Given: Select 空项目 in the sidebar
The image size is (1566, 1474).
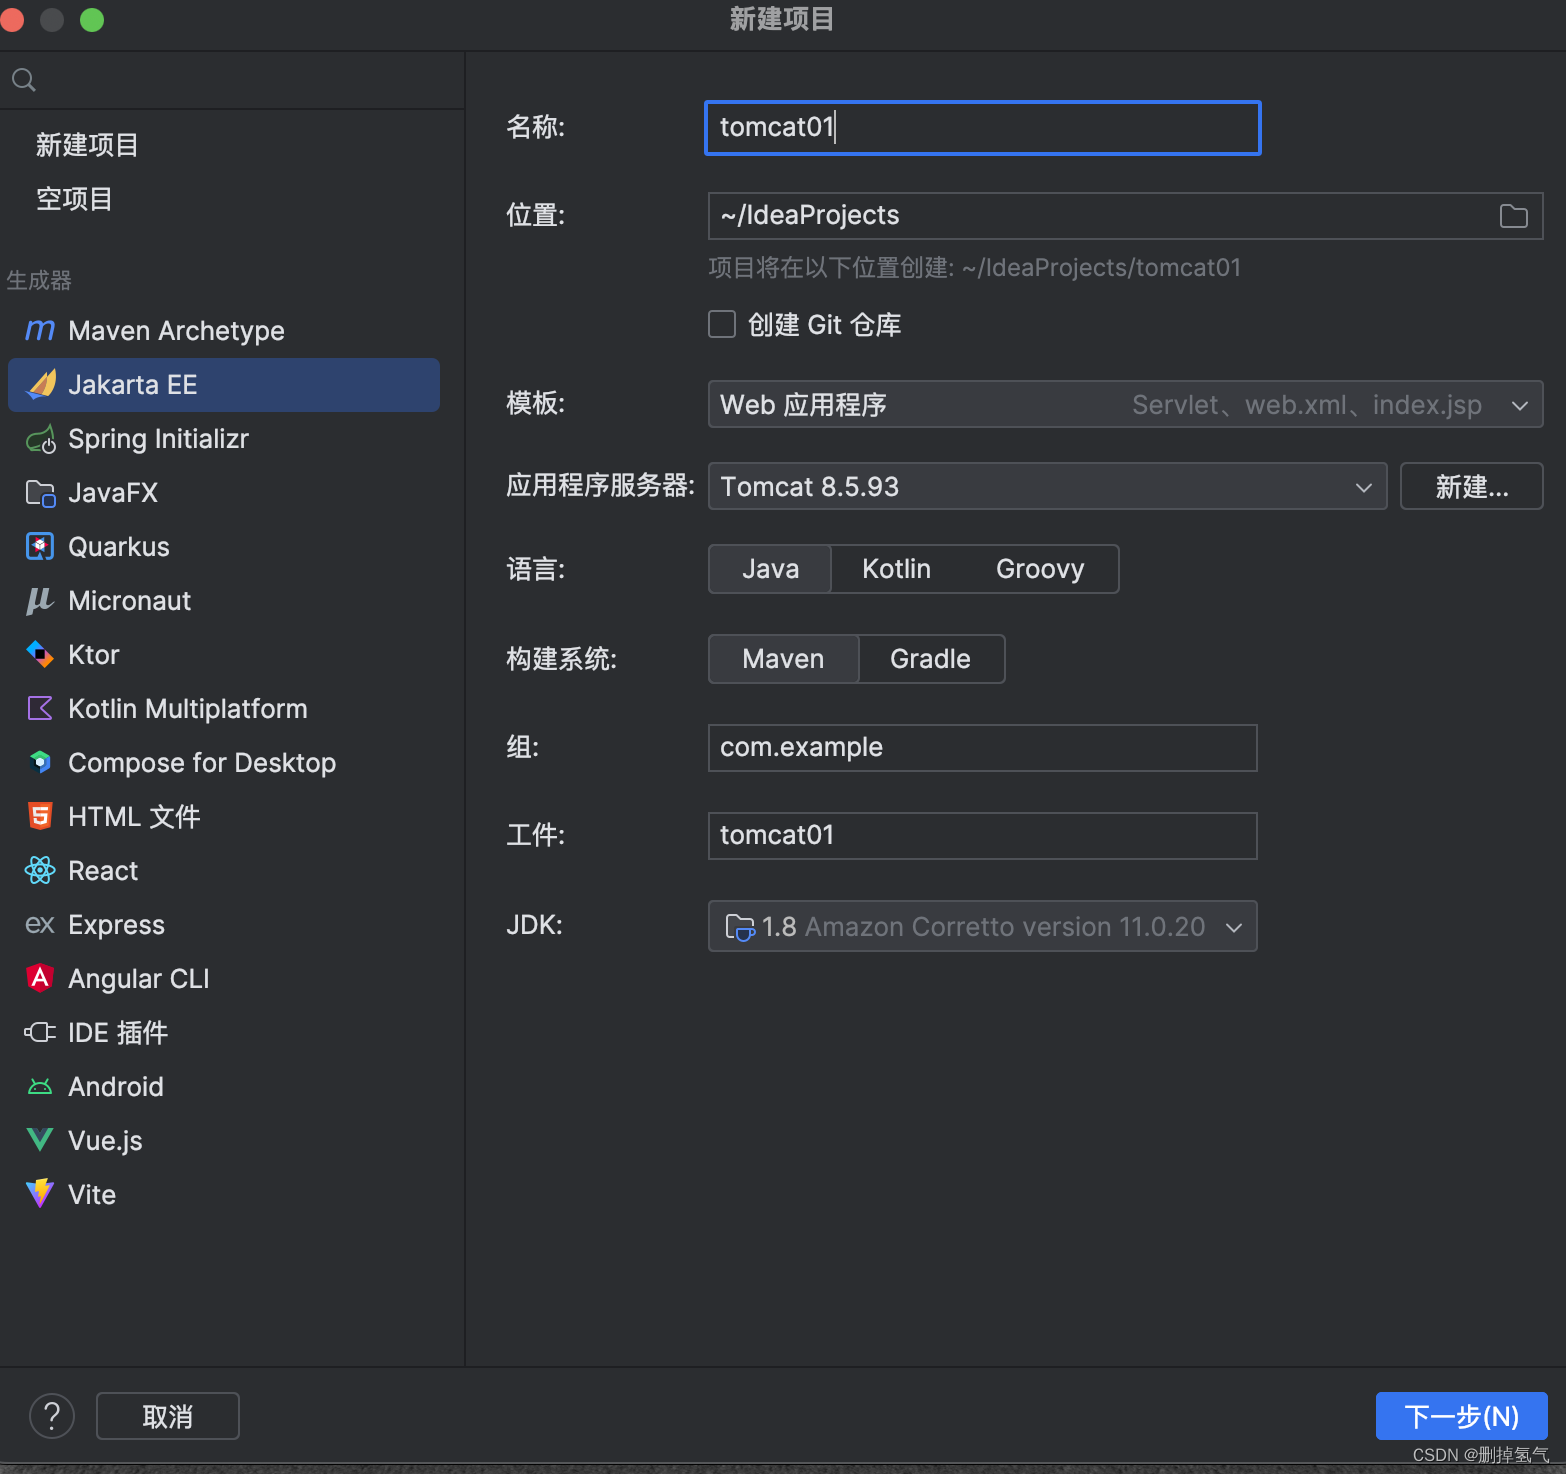Looking at the screenshot, I should [x=74, y=199].
